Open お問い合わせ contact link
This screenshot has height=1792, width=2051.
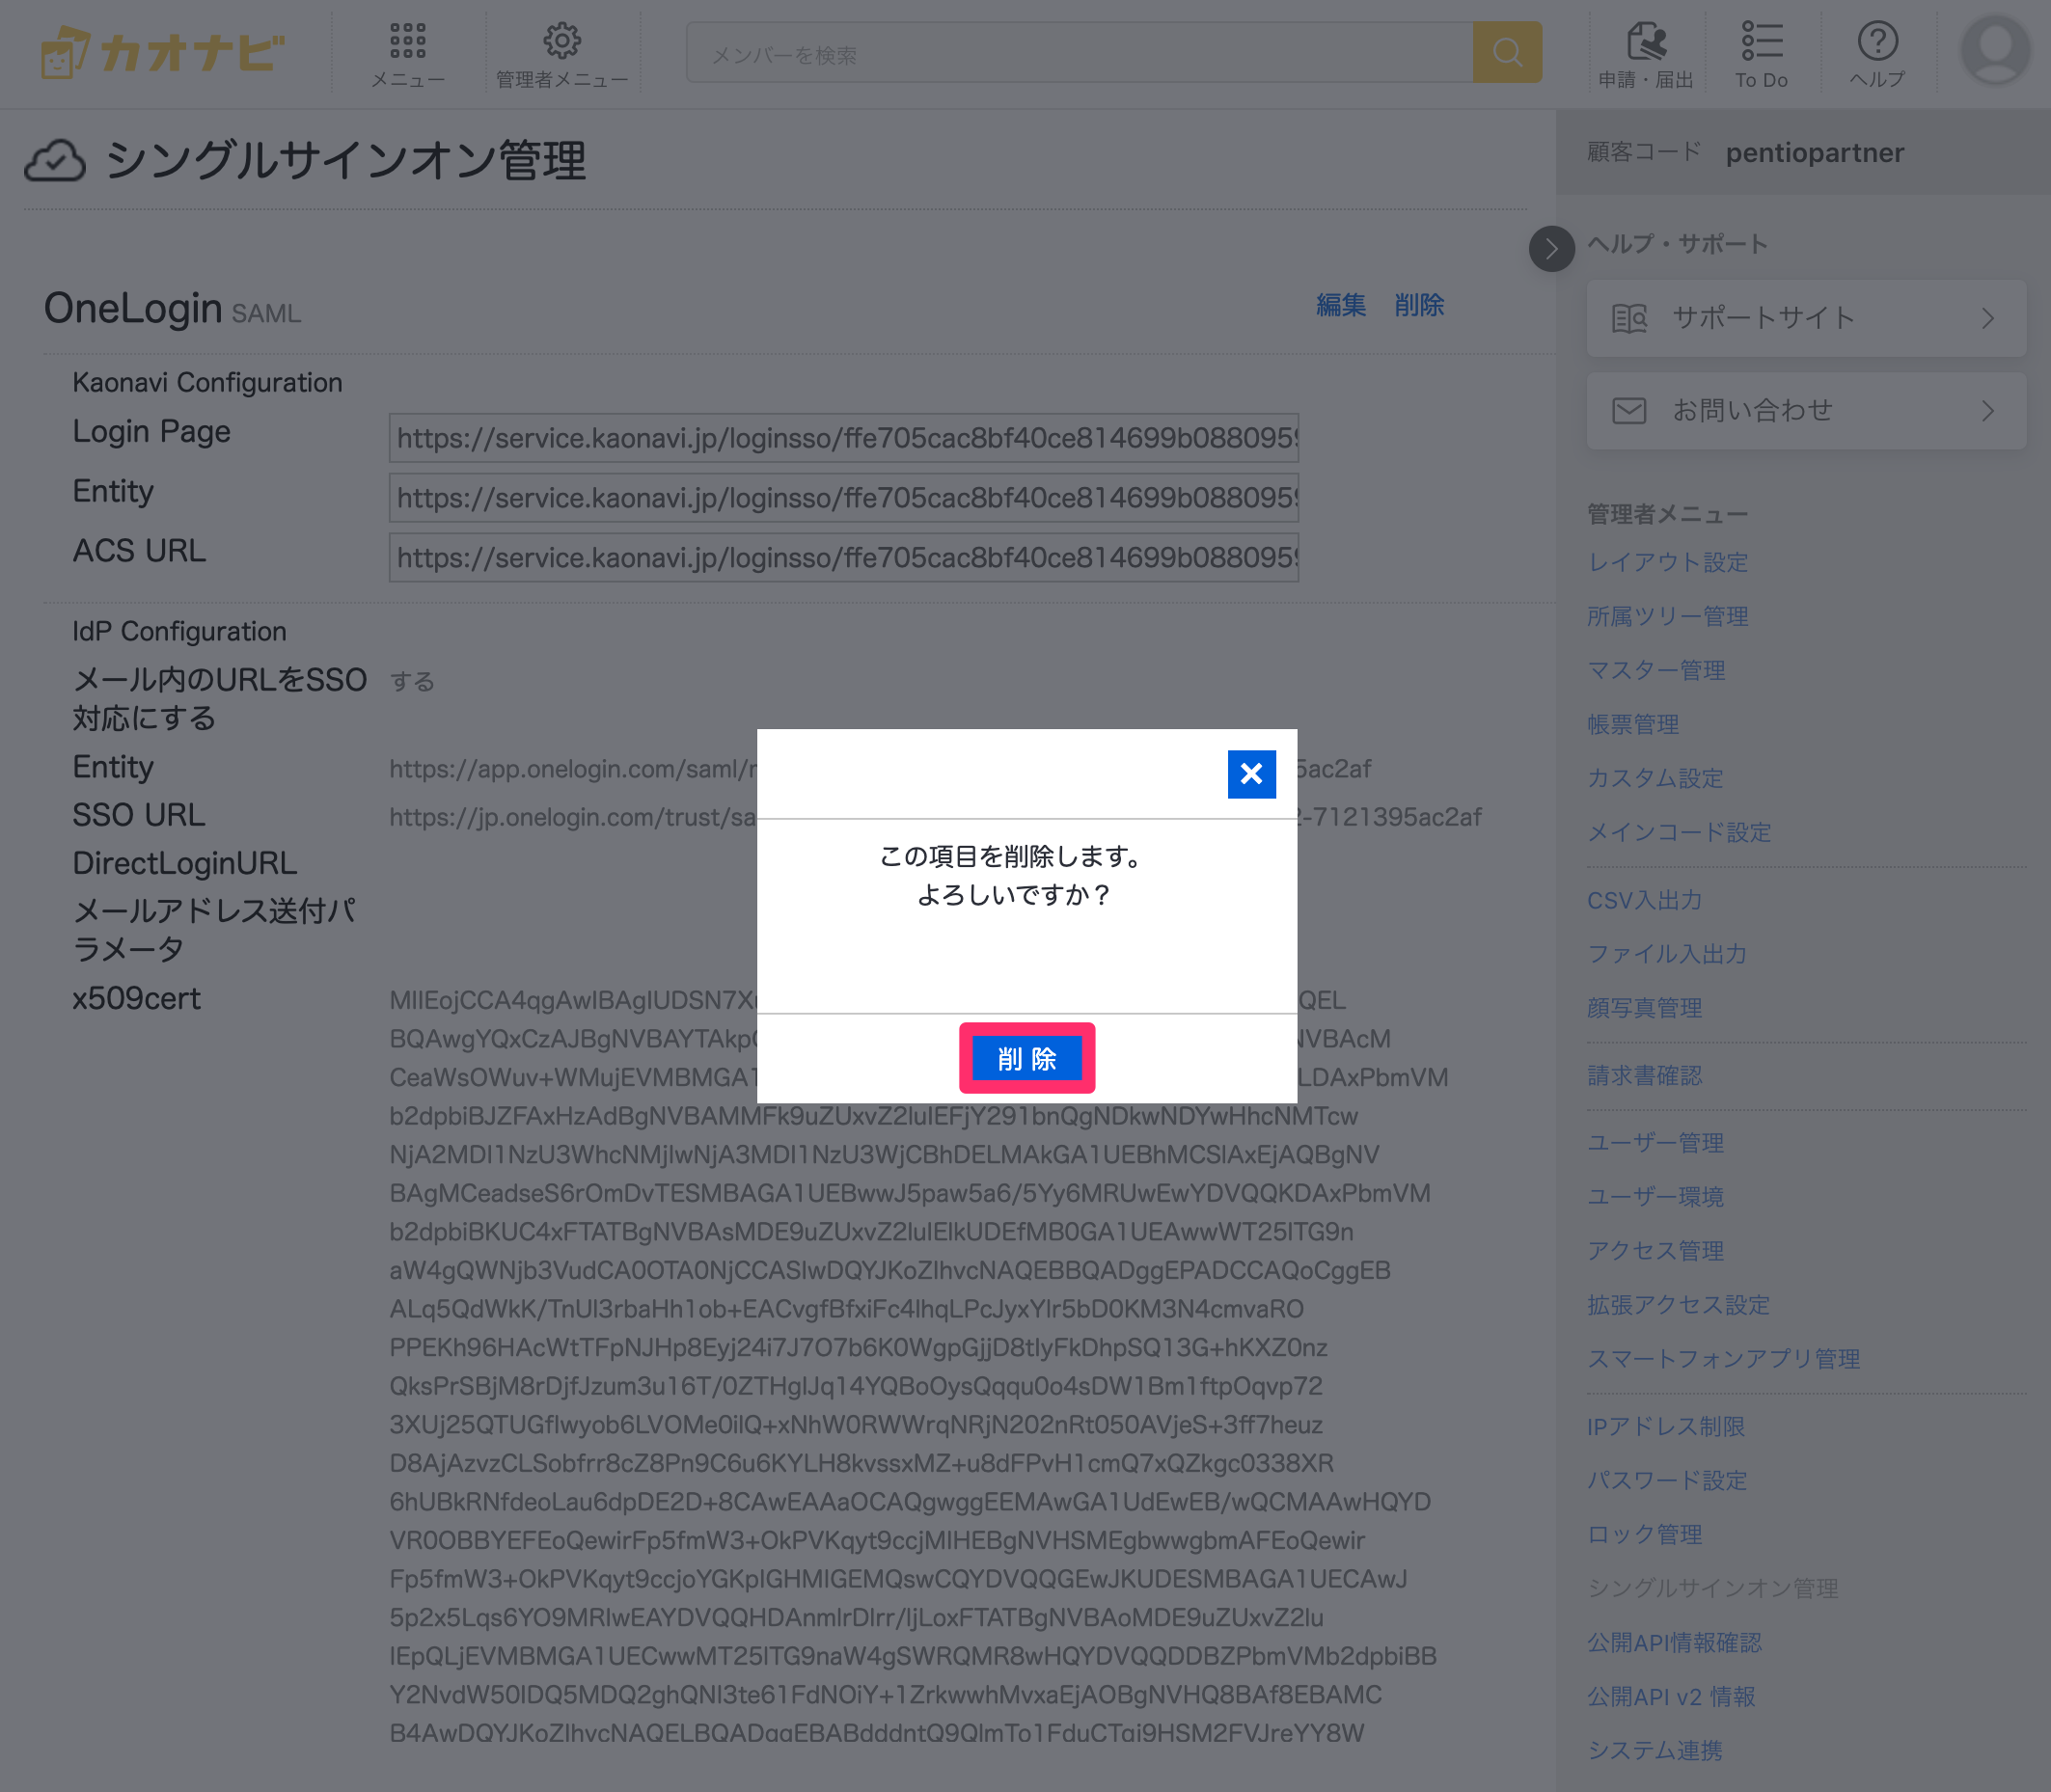click(x=1806, y=411)
